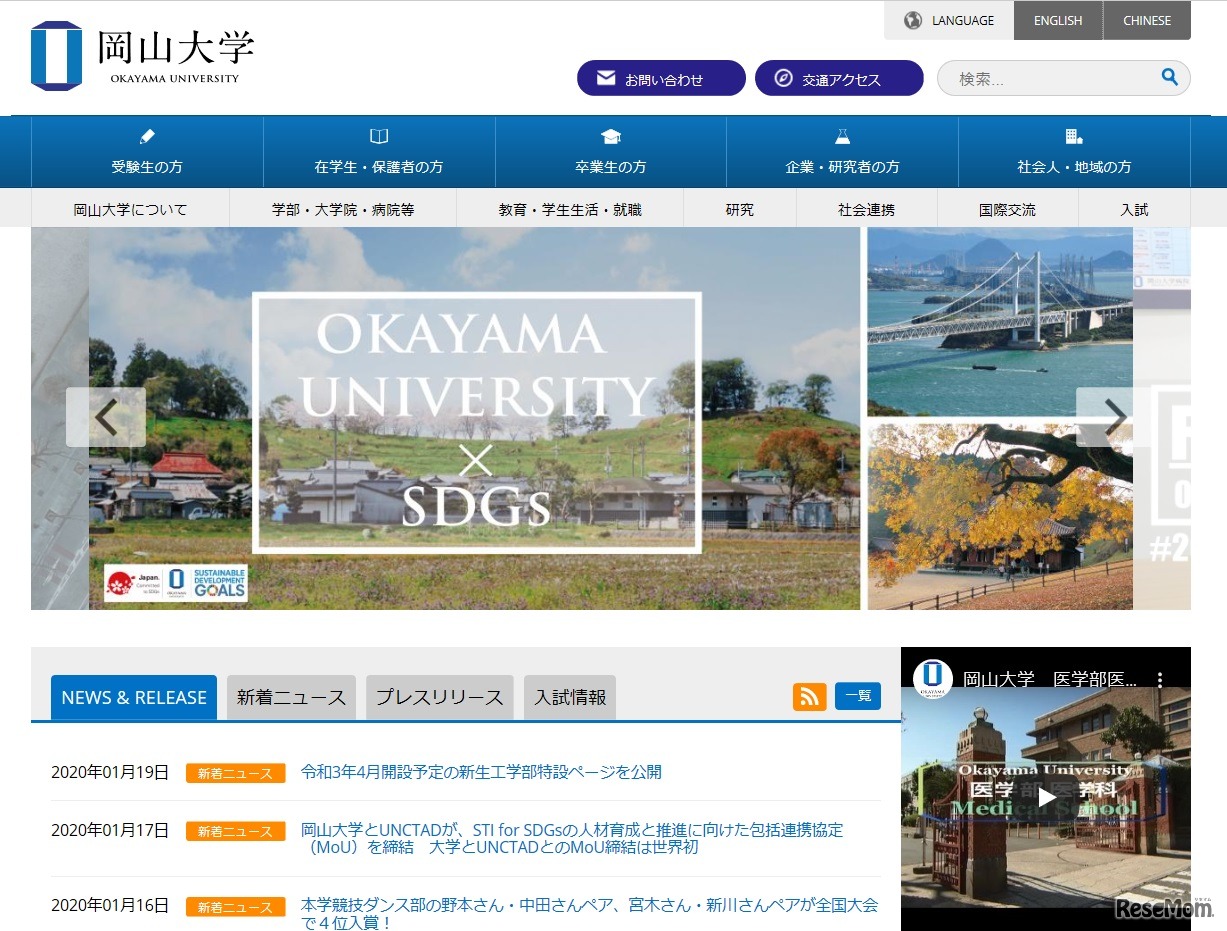Screen dimensions: 1227x931
Task: Click the flask icon above 企業・研究者の方
Action: click(x=843, y=136)
